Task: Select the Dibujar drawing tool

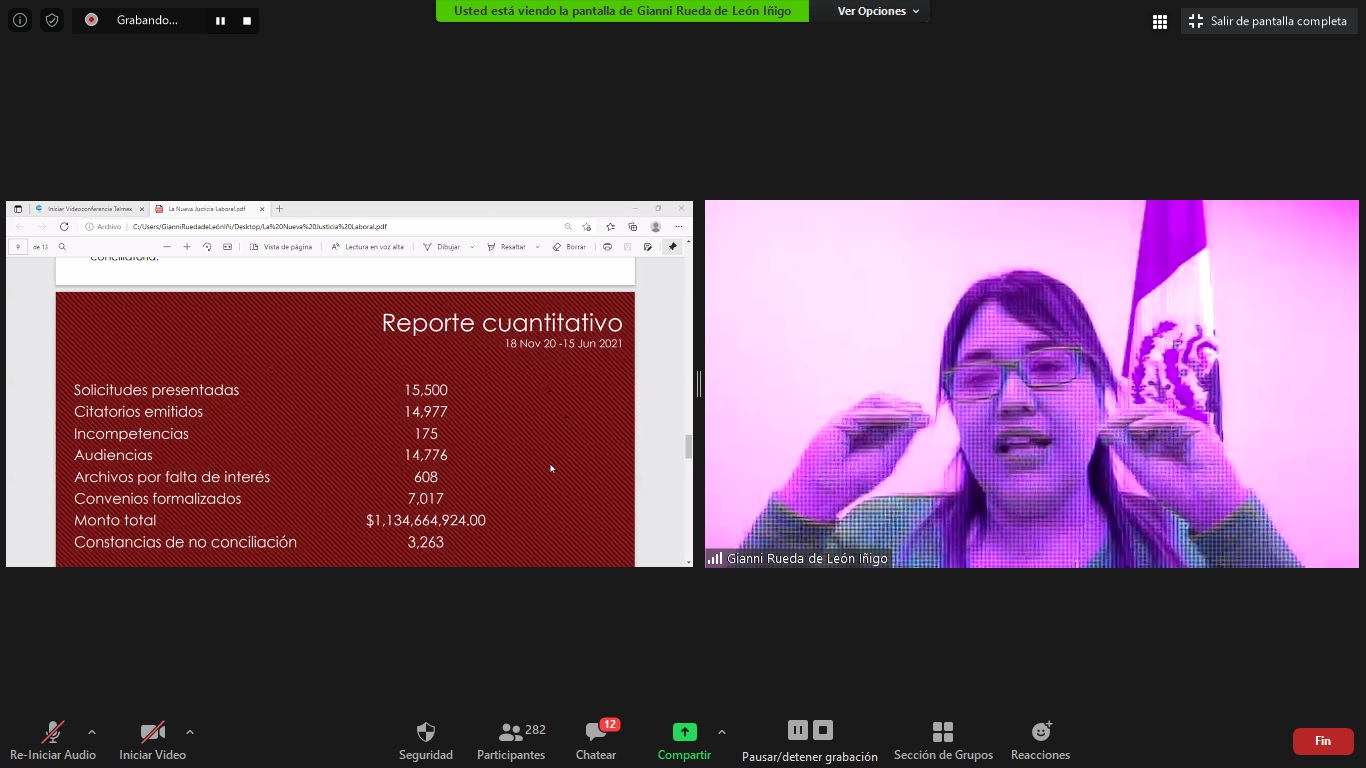Action: point(441,247)
